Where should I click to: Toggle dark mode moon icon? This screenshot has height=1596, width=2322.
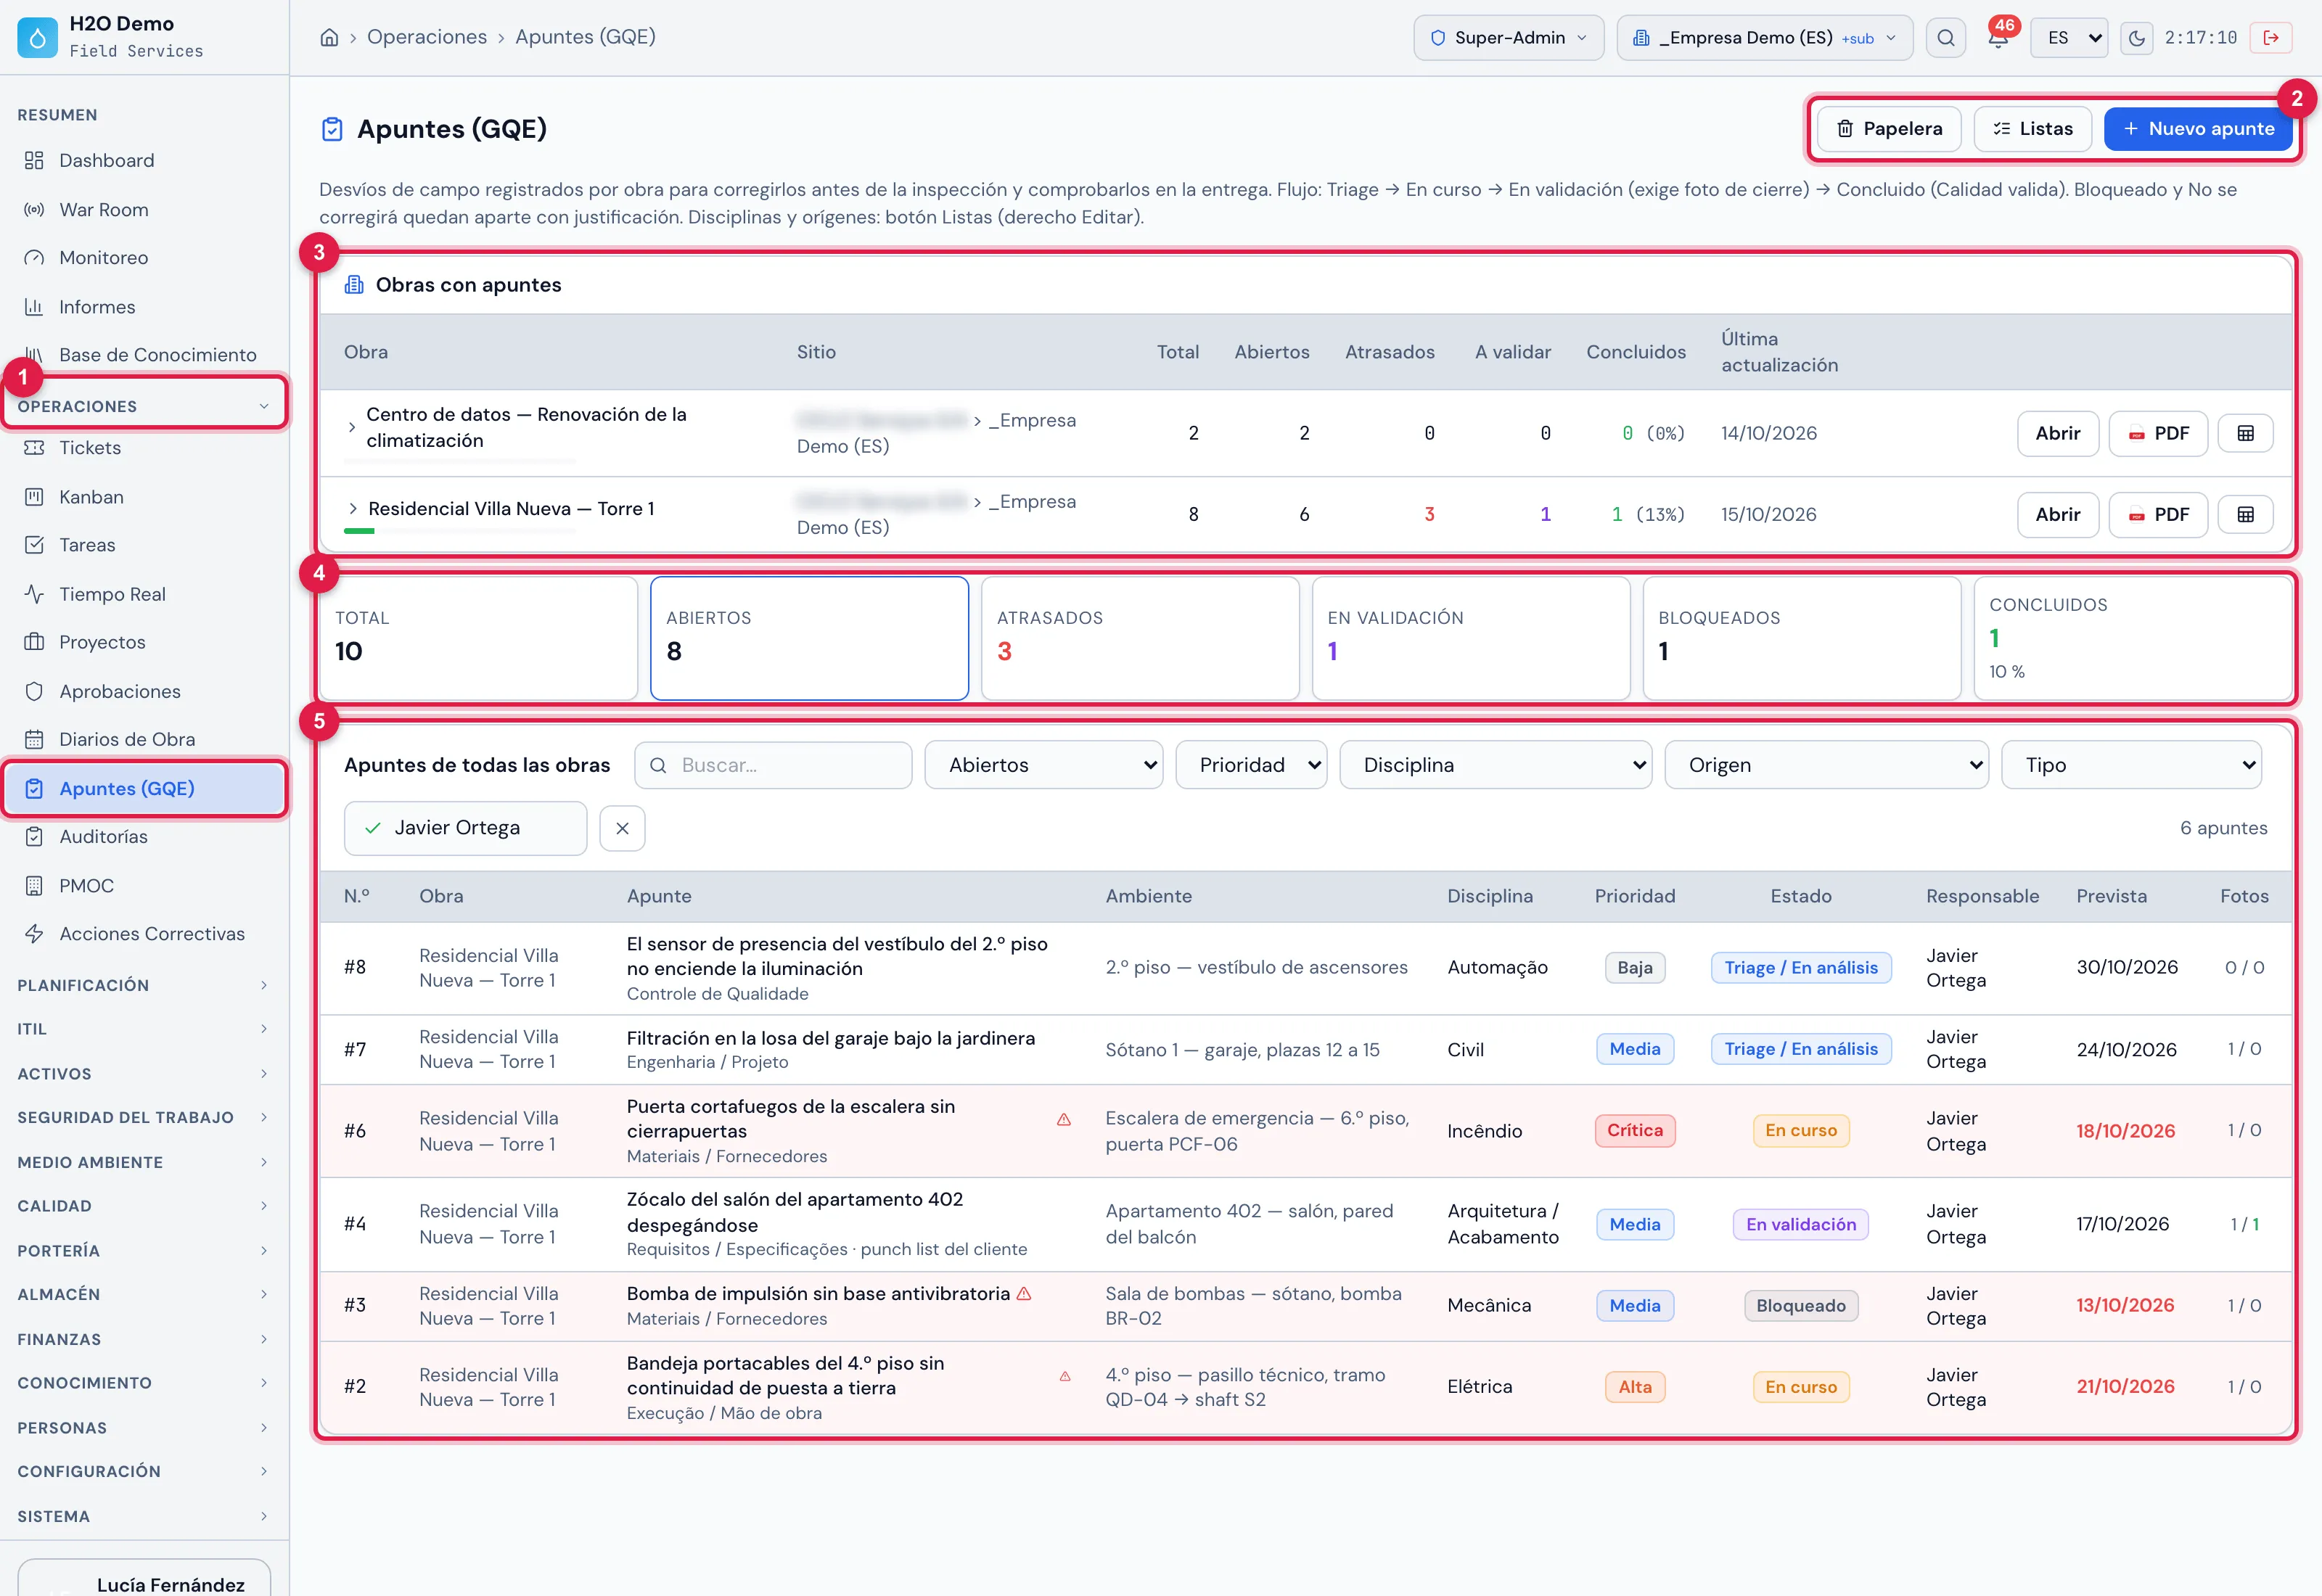tap(2136, 38)
